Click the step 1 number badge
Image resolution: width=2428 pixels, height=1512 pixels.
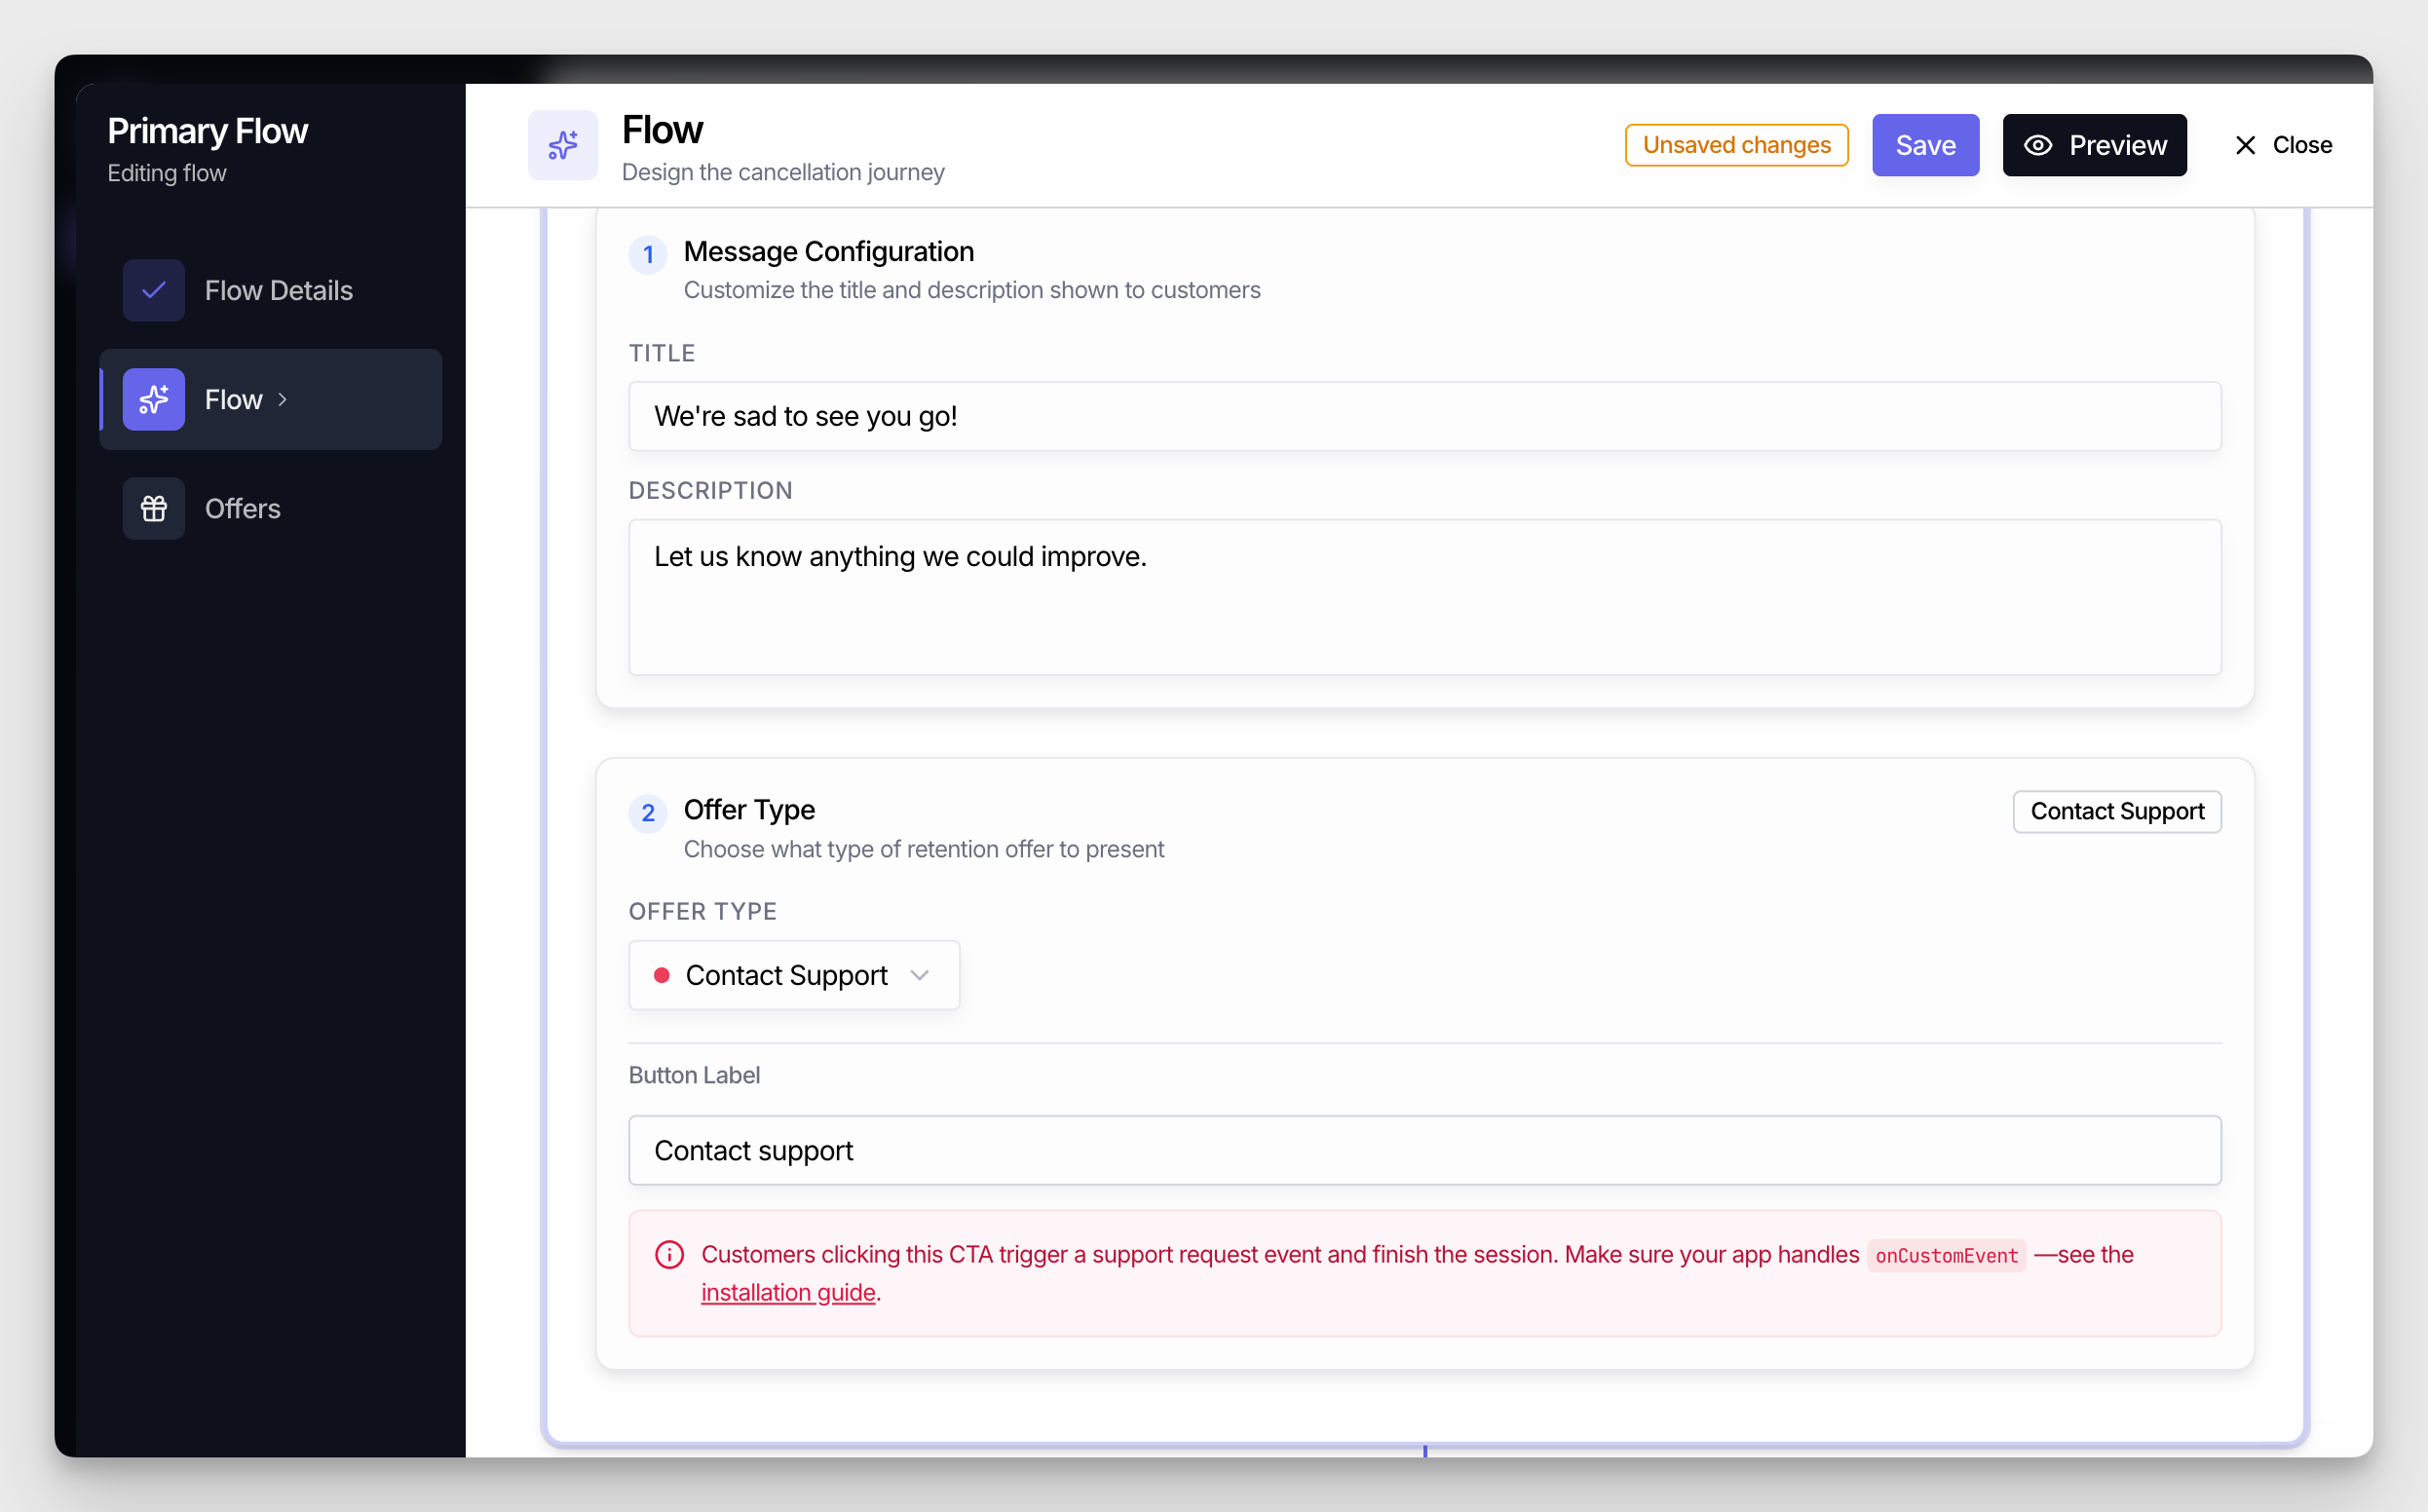(x=648, y=254)
